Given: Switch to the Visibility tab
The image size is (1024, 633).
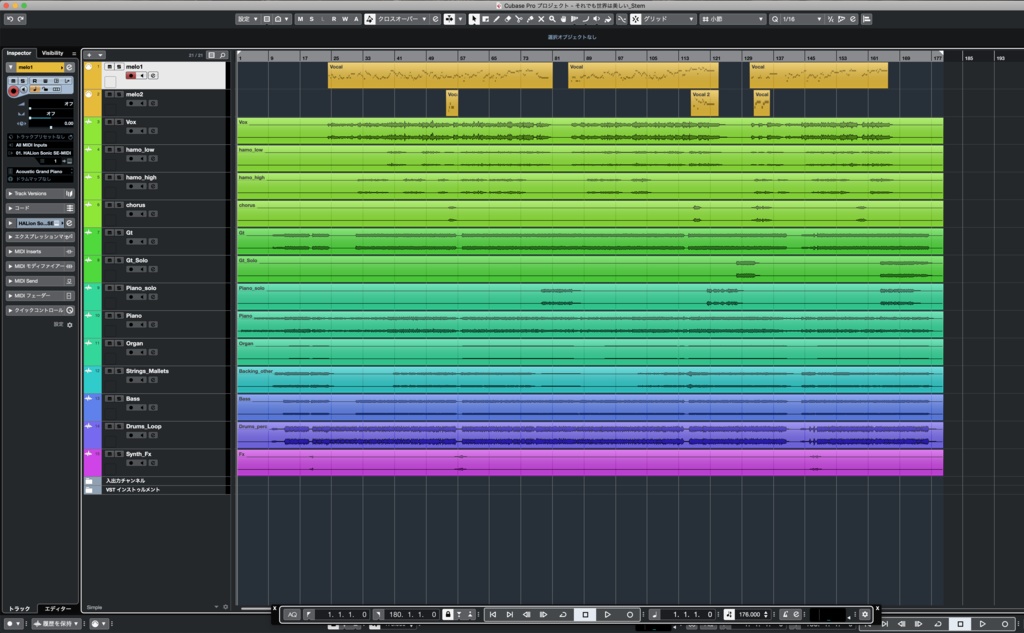Looking at the screenshot, I should pos(52,53).
